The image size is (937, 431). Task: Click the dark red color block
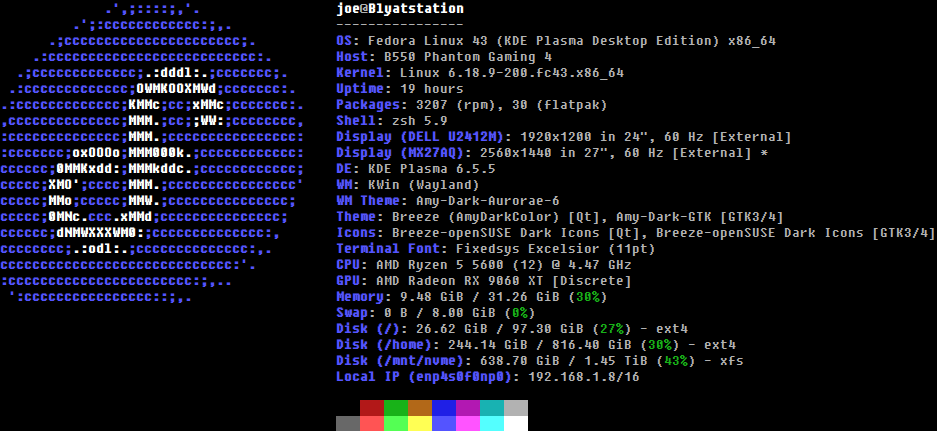pos(372,408)
